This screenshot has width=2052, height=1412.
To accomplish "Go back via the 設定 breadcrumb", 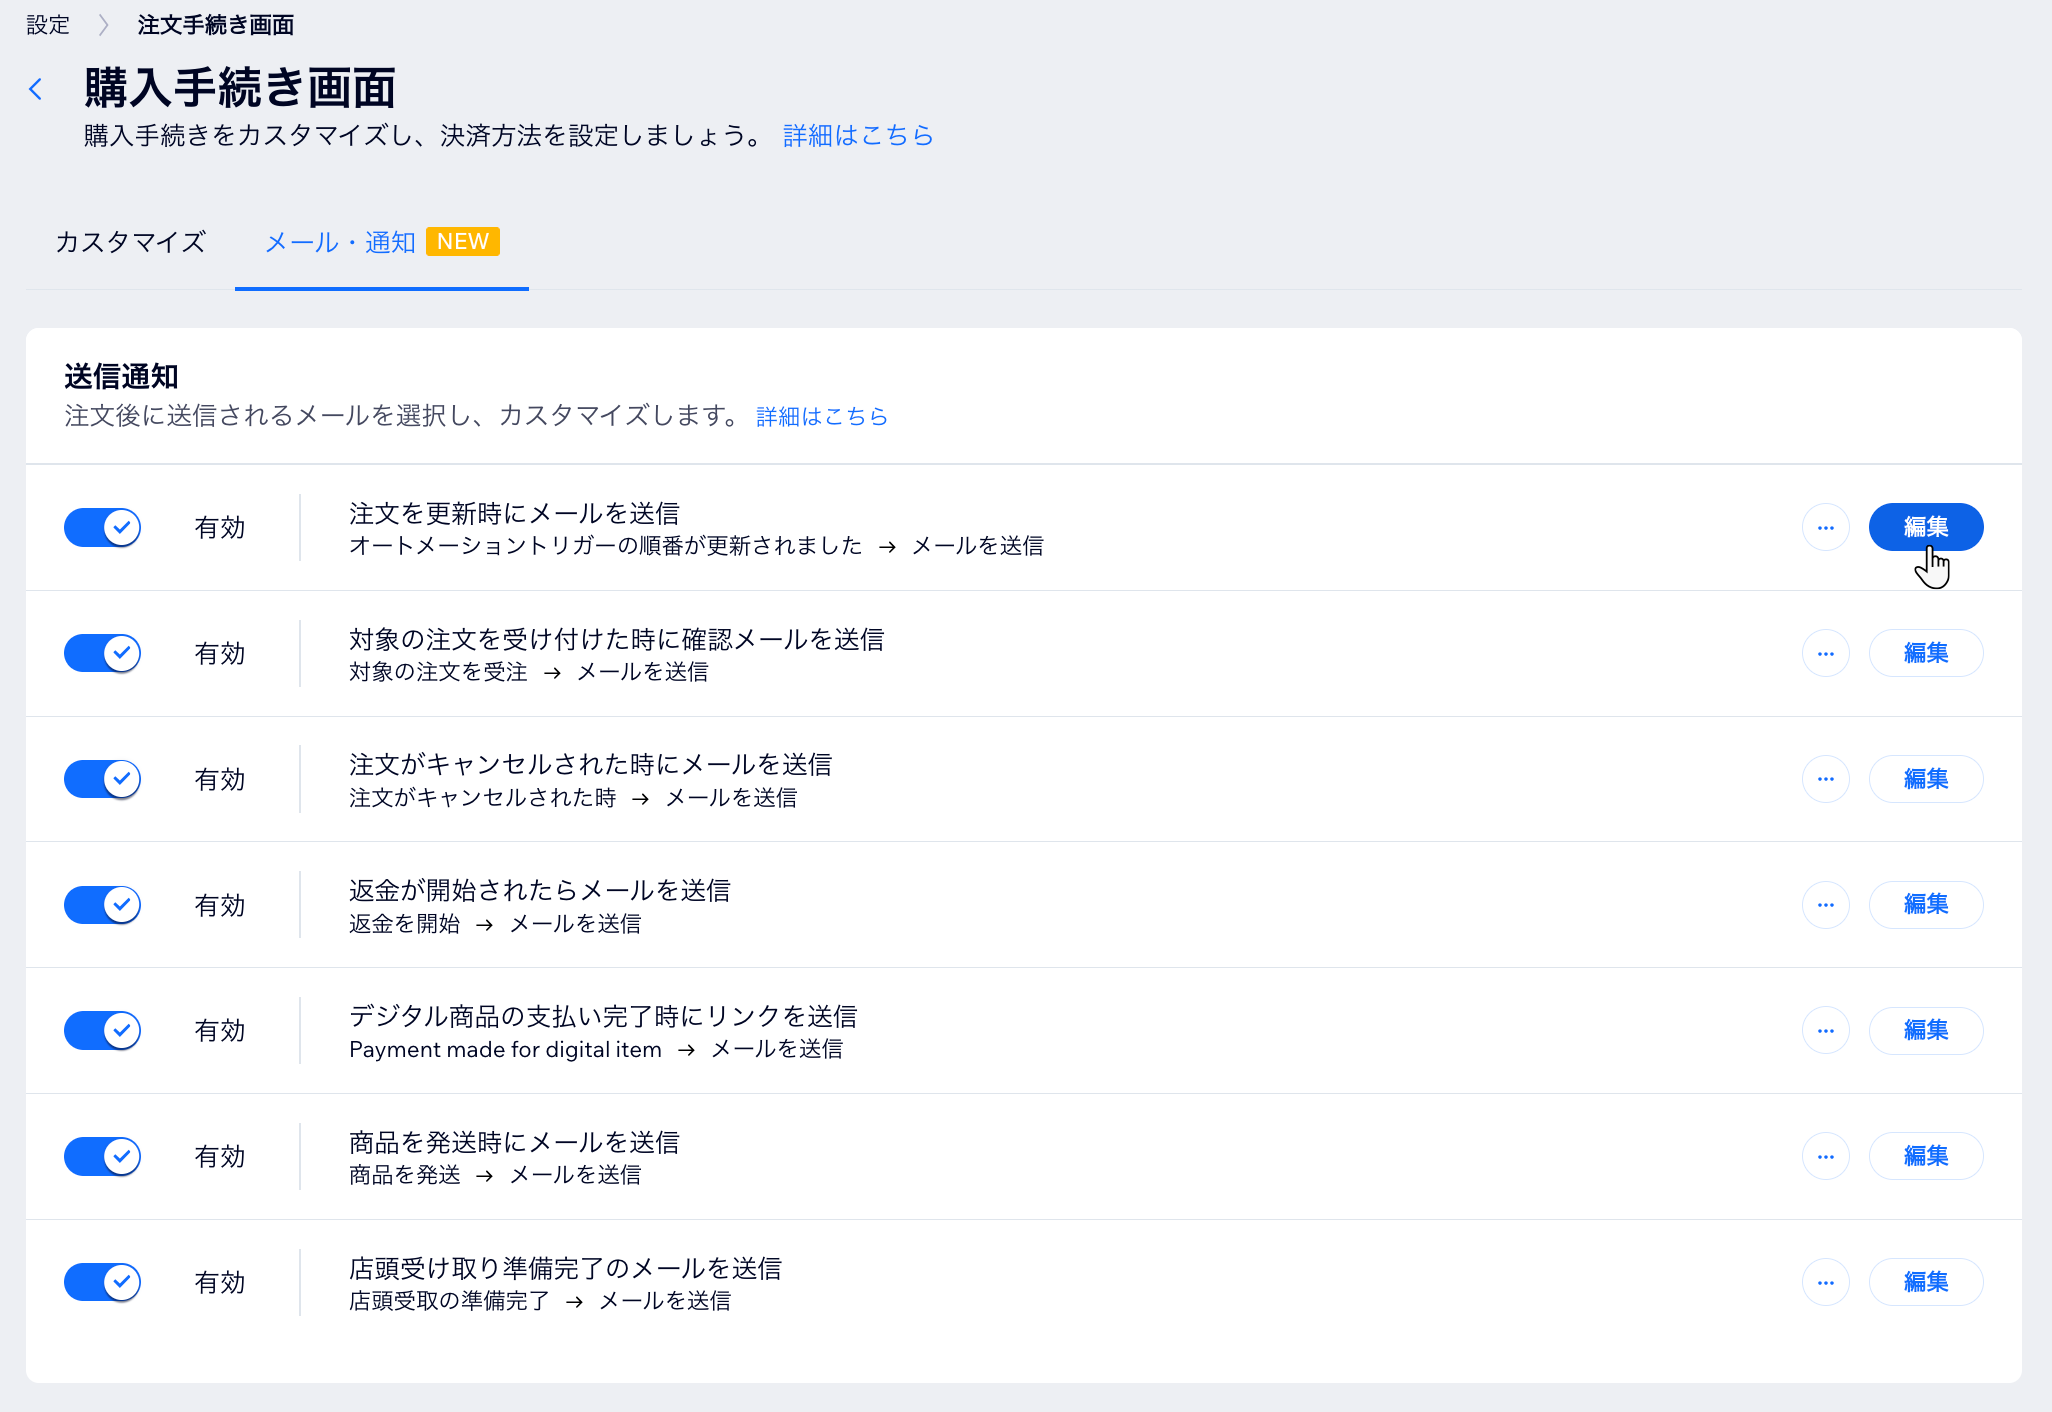I will pos(47,24).
